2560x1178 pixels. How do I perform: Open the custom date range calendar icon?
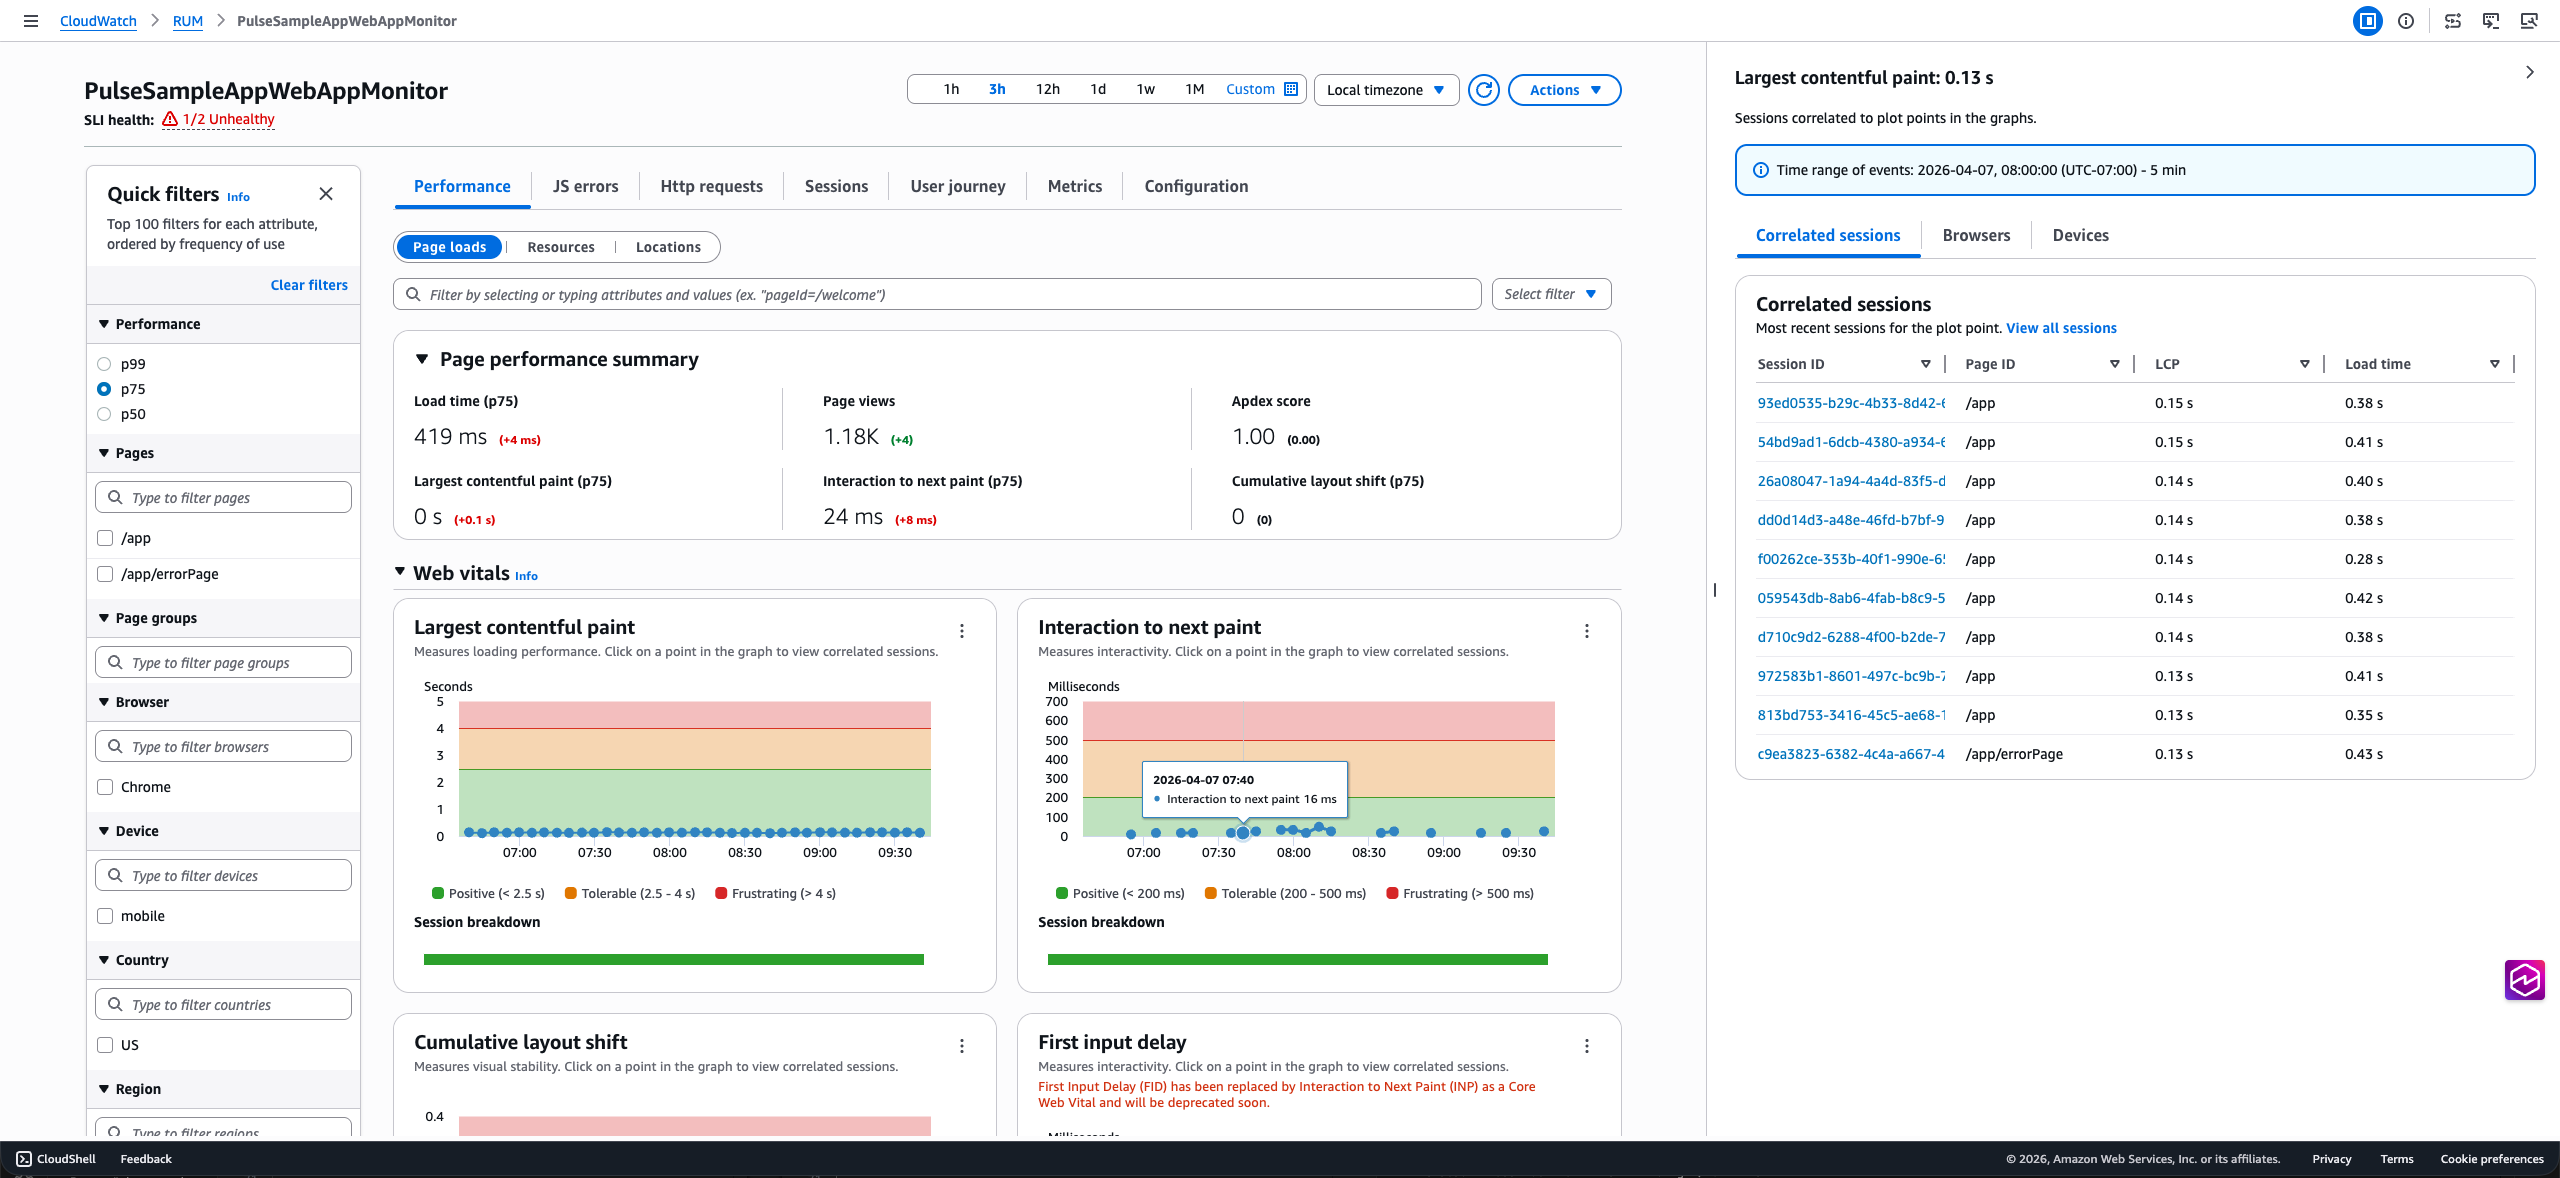[1291, 89]
